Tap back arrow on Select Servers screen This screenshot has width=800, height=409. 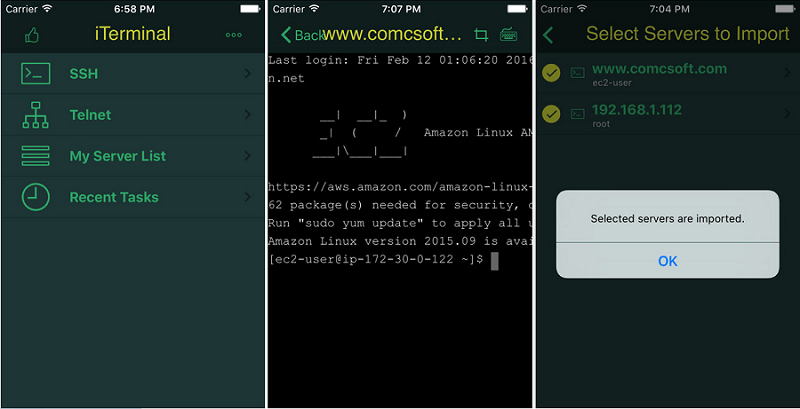tap(548, 35)
